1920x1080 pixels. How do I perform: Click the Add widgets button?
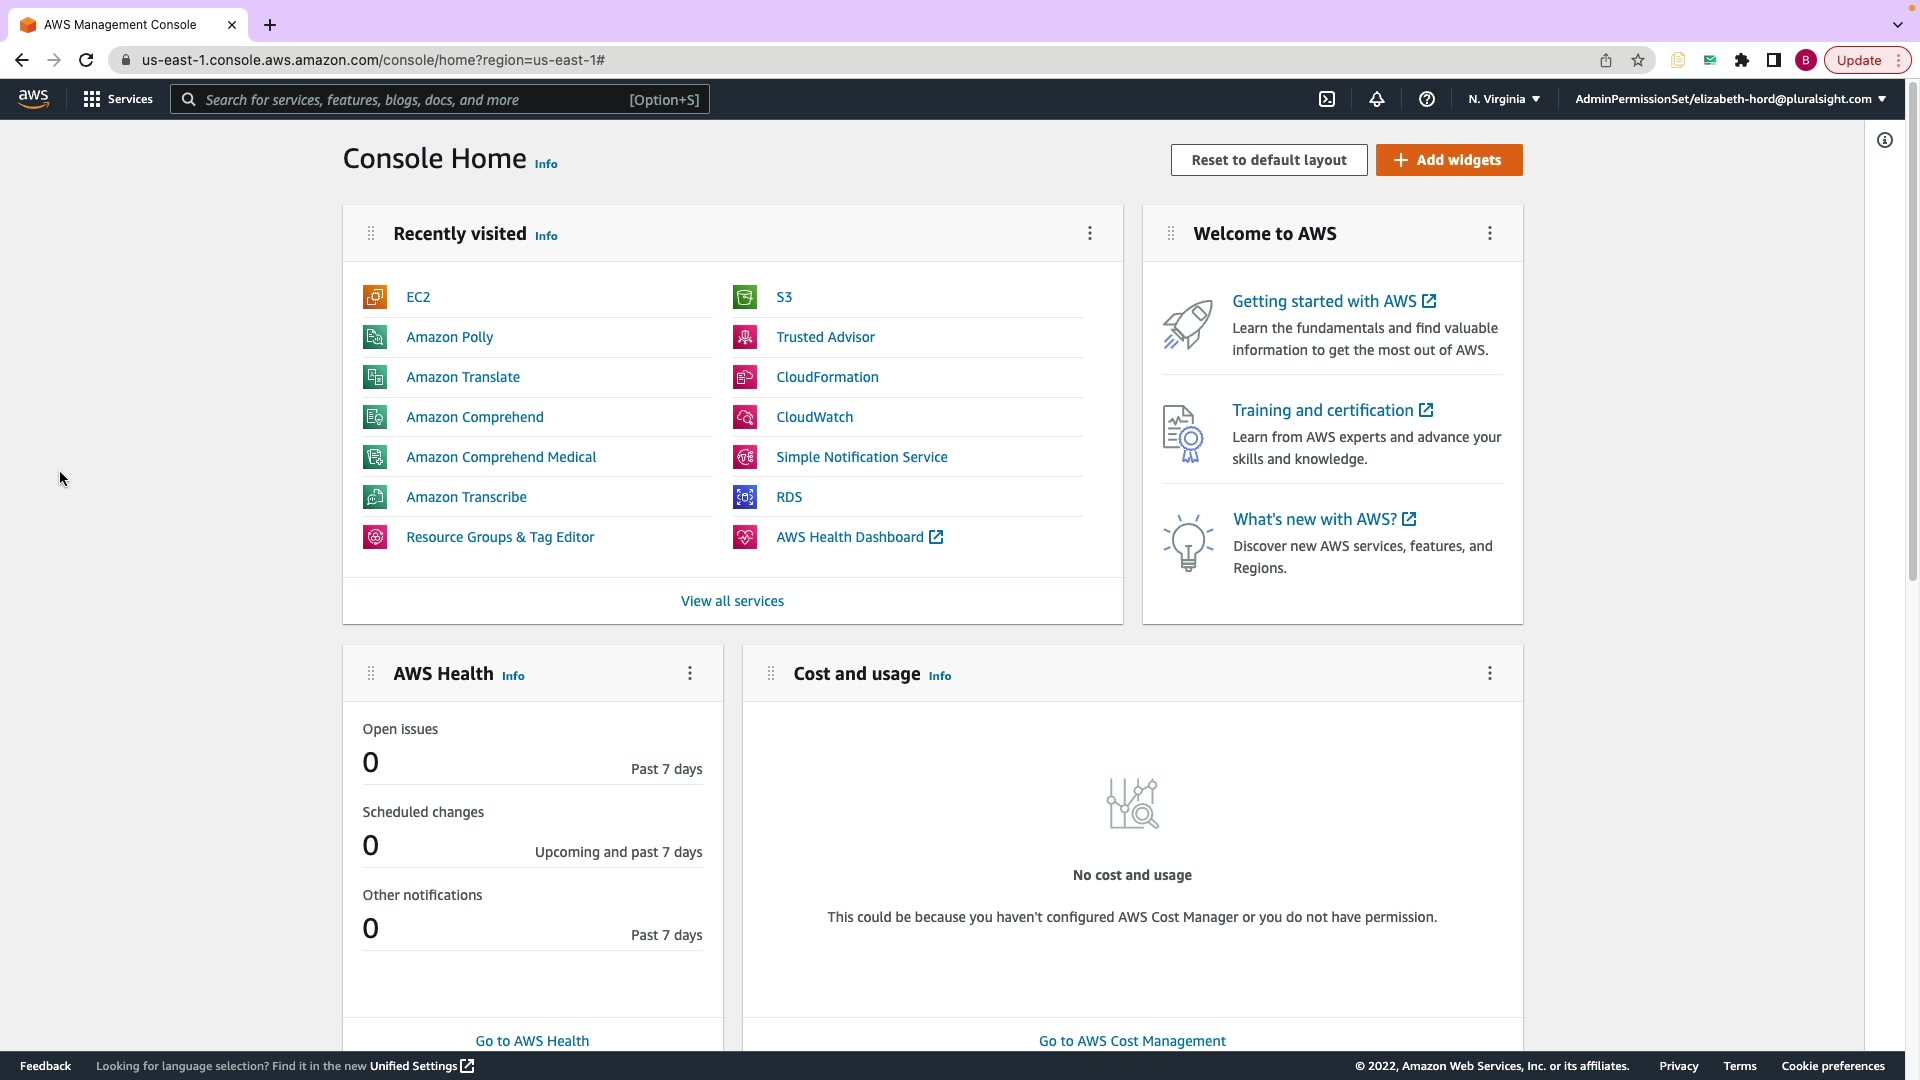tap(1449, 160)
